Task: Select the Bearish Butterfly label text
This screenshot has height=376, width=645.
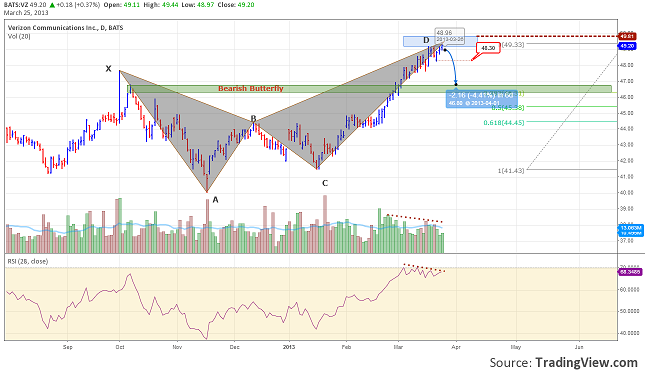Action: [x=251, y=88]
